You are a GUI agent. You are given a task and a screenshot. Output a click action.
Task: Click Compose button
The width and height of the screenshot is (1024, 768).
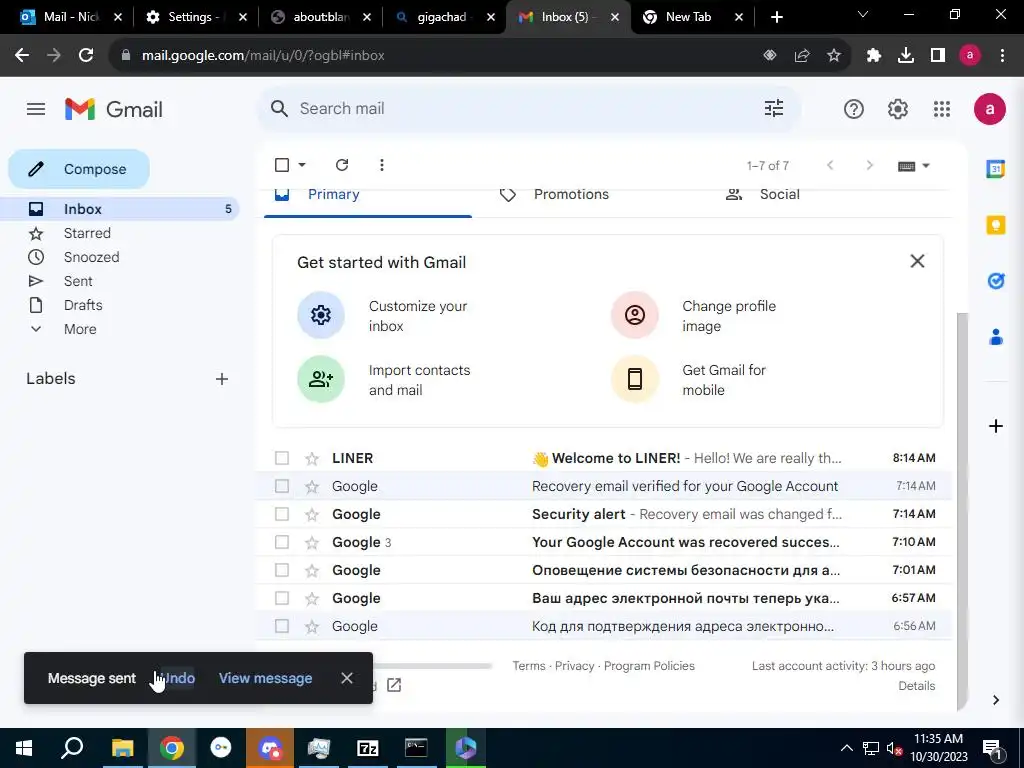pos(79,169)
